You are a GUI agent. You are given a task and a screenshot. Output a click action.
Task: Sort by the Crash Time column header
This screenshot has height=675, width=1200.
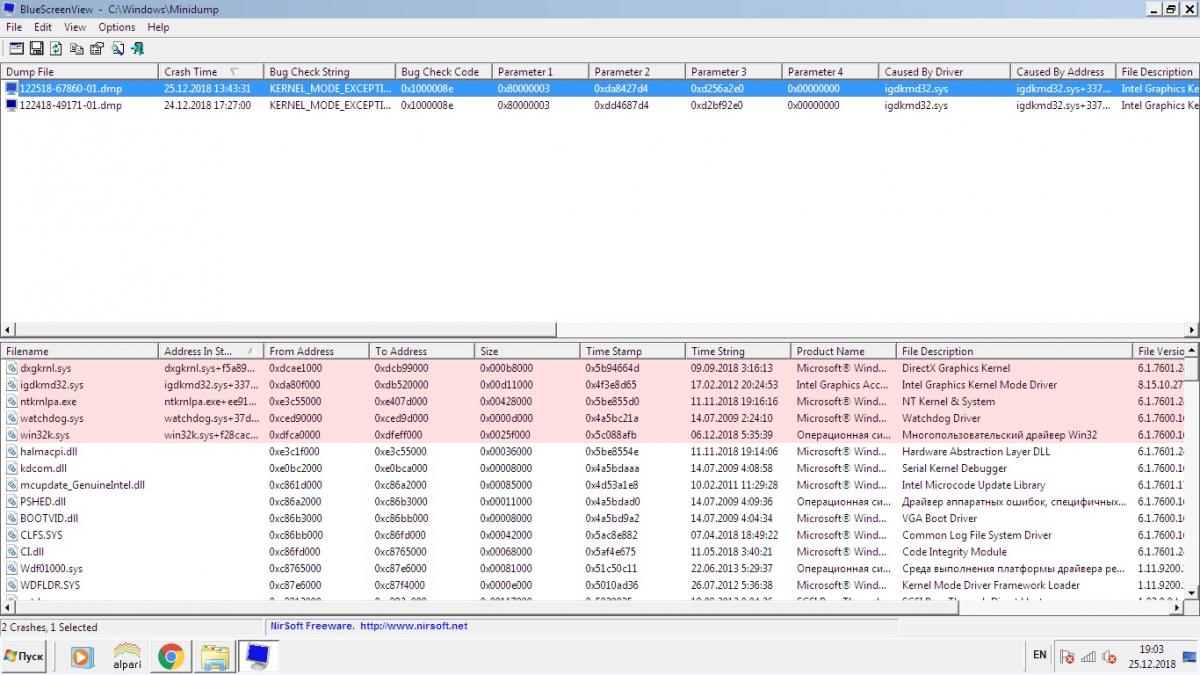(x=191, y=72)
